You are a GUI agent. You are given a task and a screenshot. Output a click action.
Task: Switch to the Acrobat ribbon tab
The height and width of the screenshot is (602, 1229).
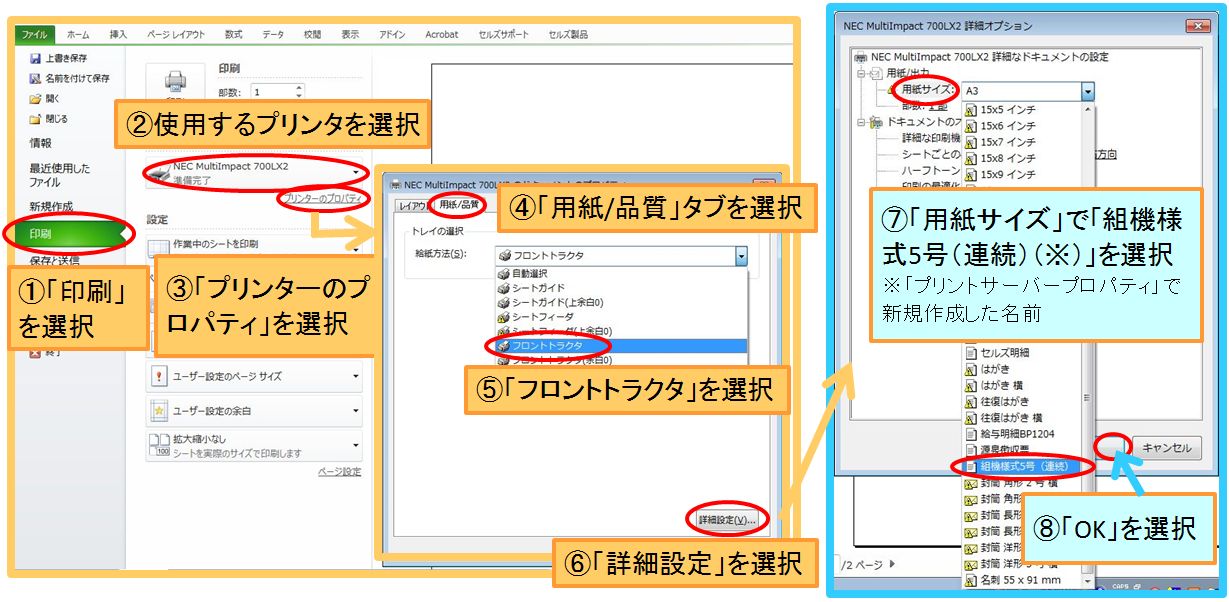click(x=441, y=35)
